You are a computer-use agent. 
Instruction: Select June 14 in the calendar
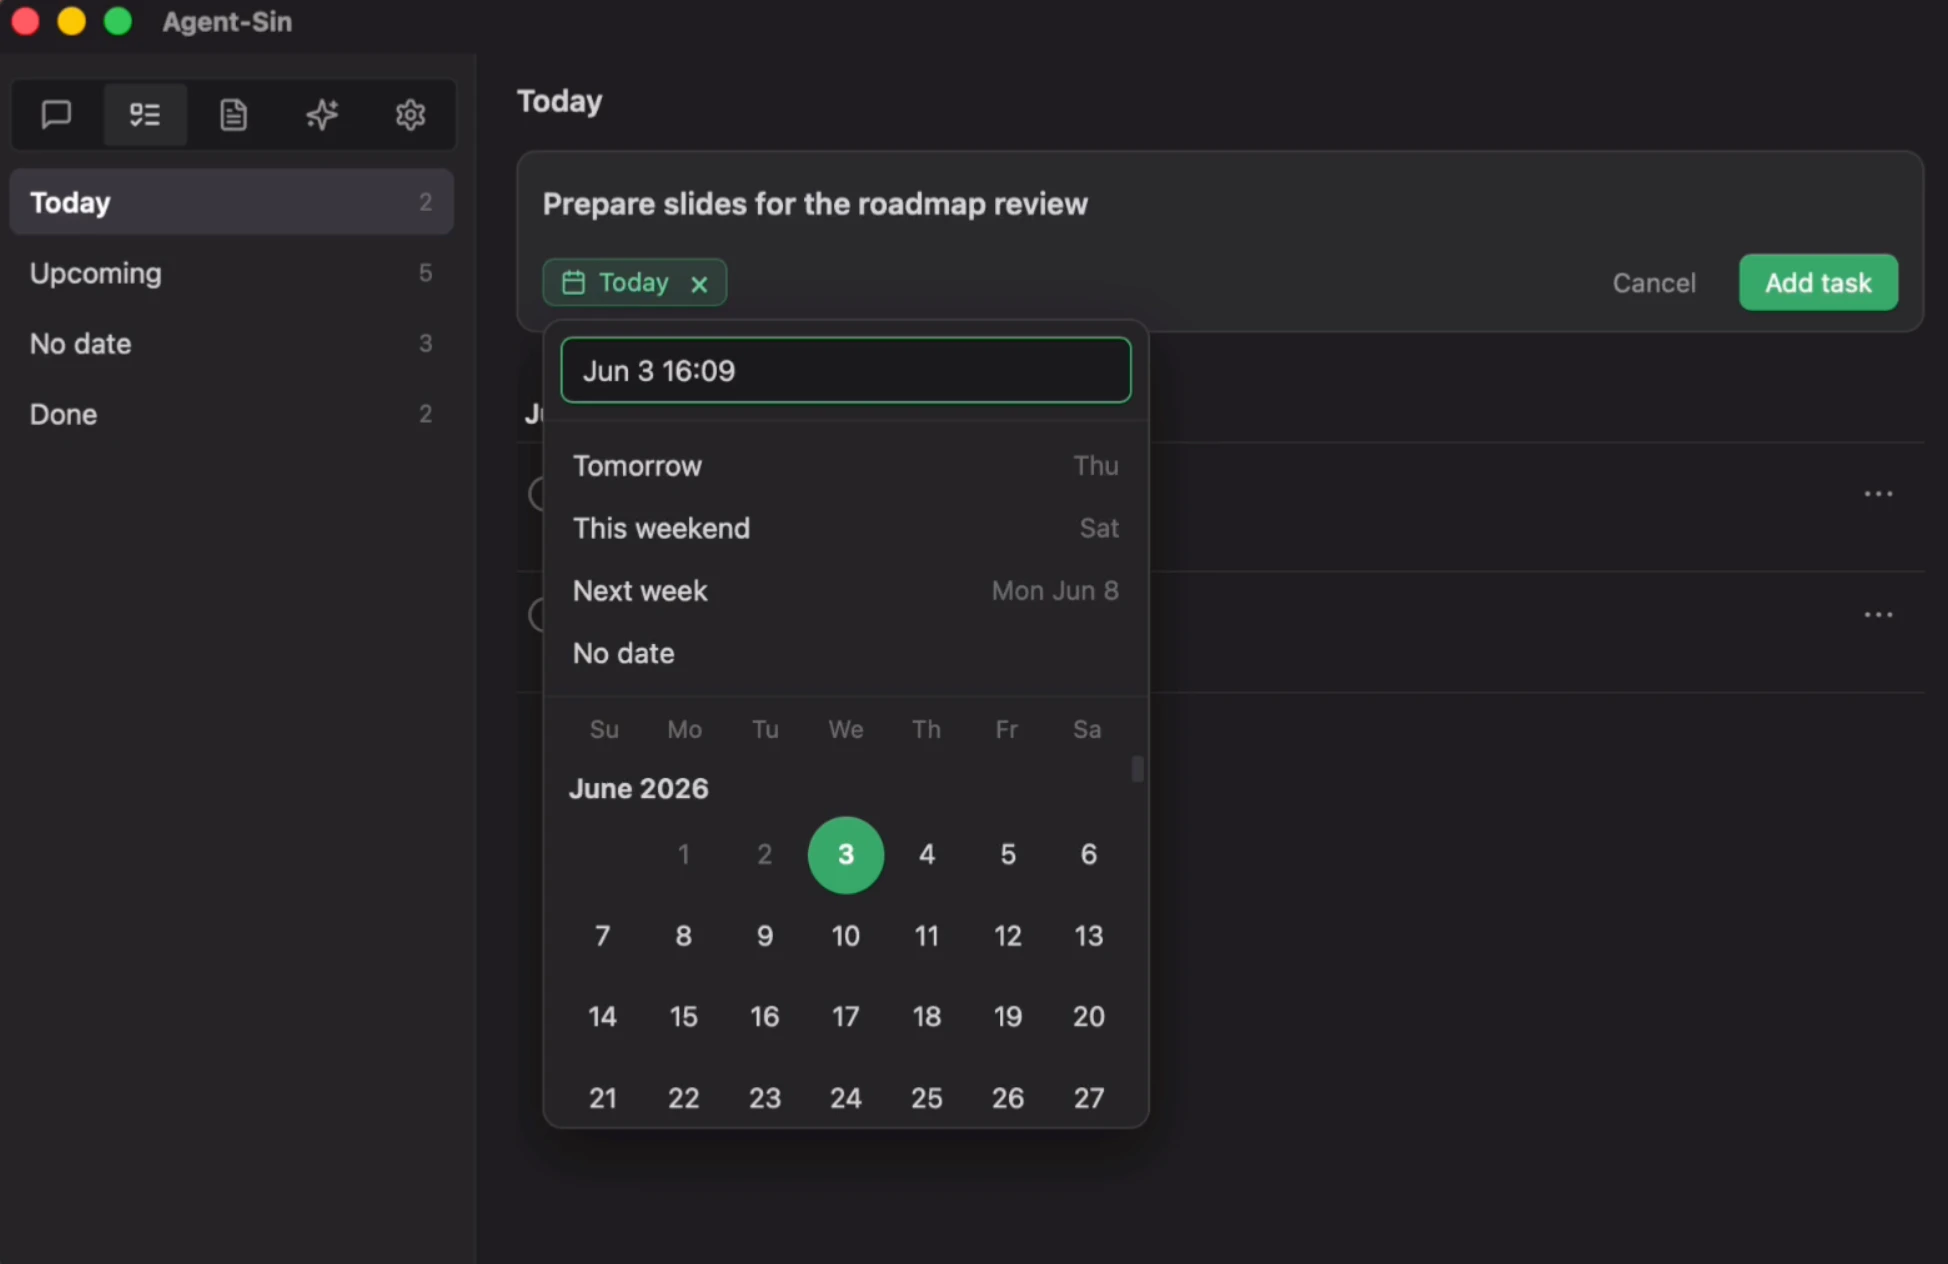click(603, 1017)
